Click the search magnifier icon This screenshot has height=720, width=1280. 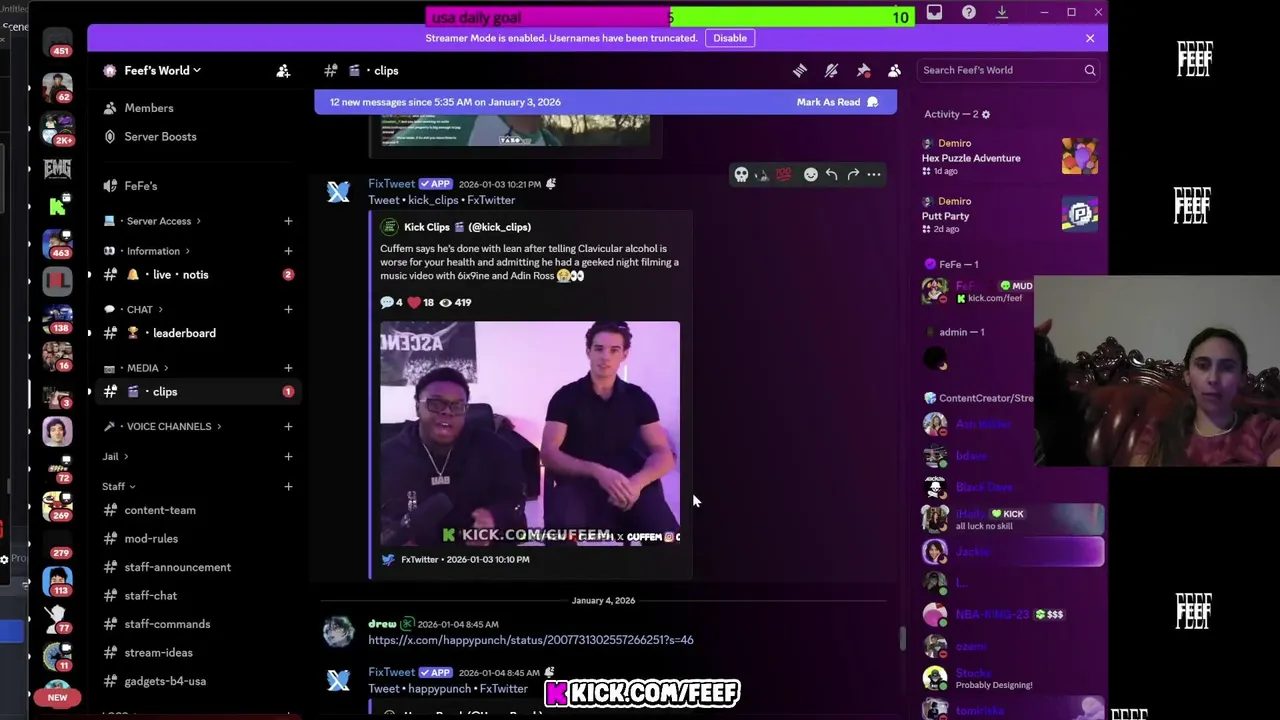click(1090, 70)
